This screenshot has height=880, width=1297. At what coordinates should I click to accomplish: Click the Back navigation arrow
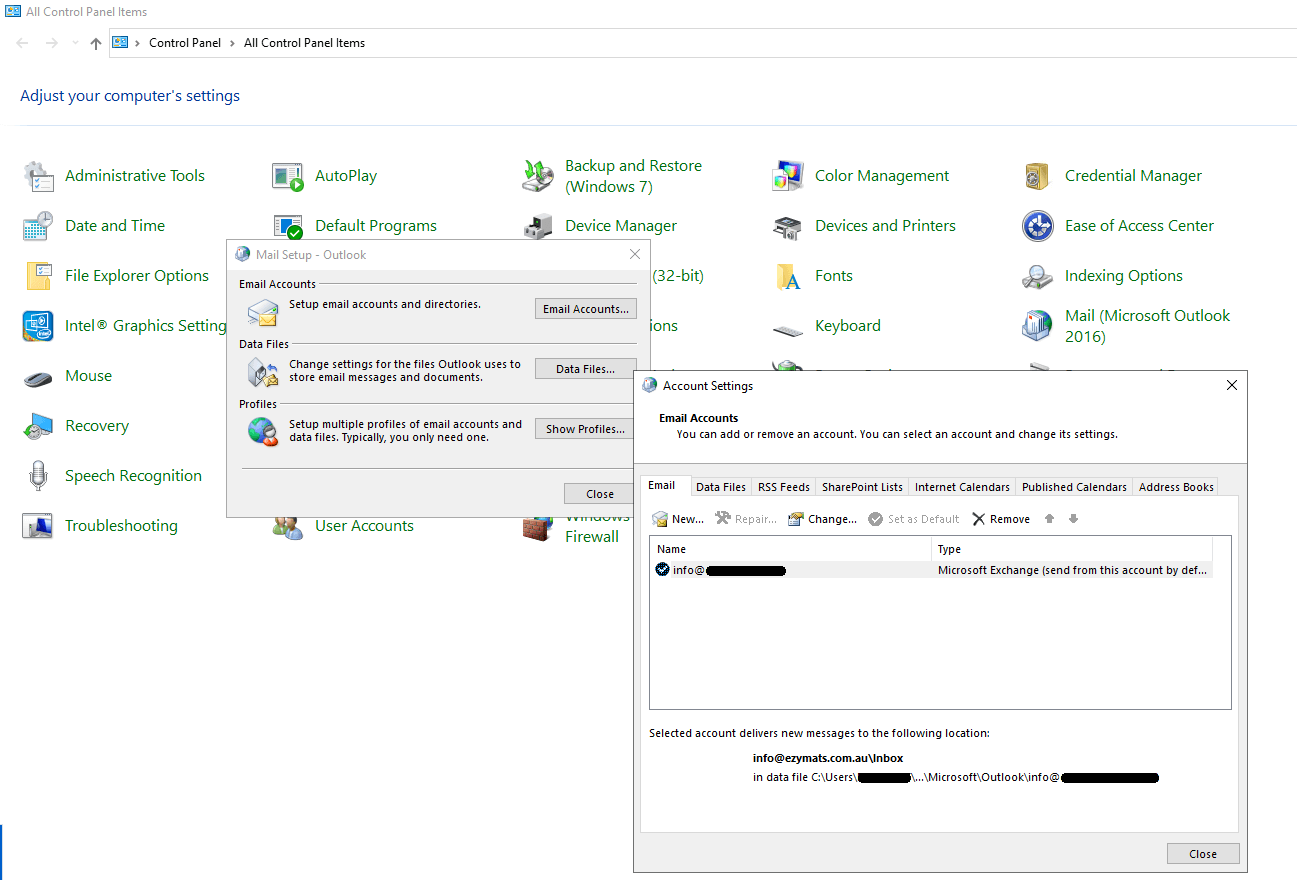pyautogui.click(x=23, y=43)
